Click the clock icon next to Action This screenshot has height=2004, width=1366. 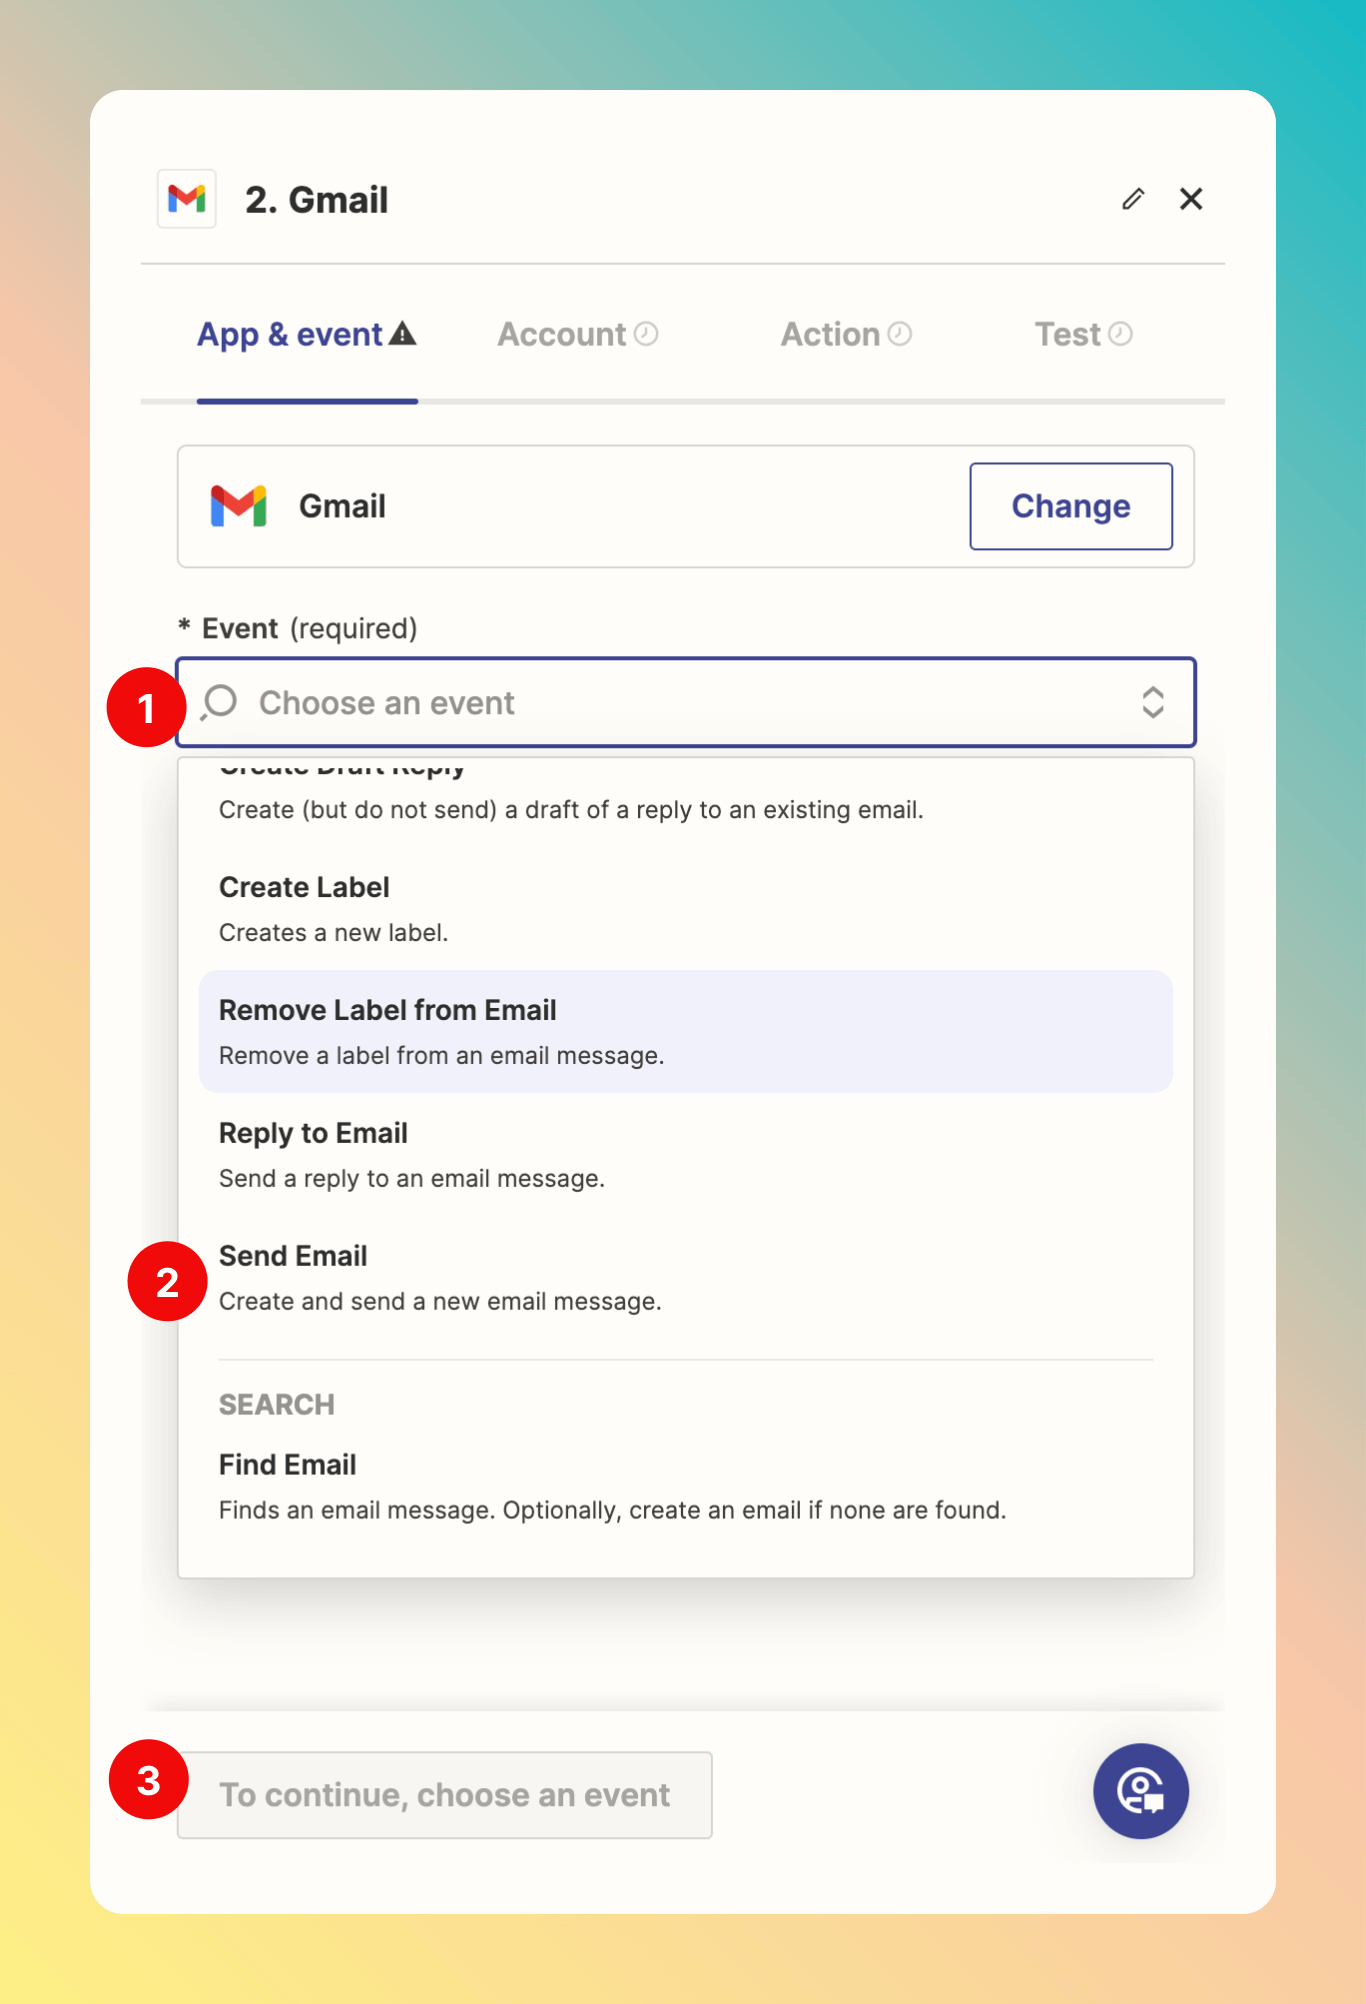click(900, 333)
